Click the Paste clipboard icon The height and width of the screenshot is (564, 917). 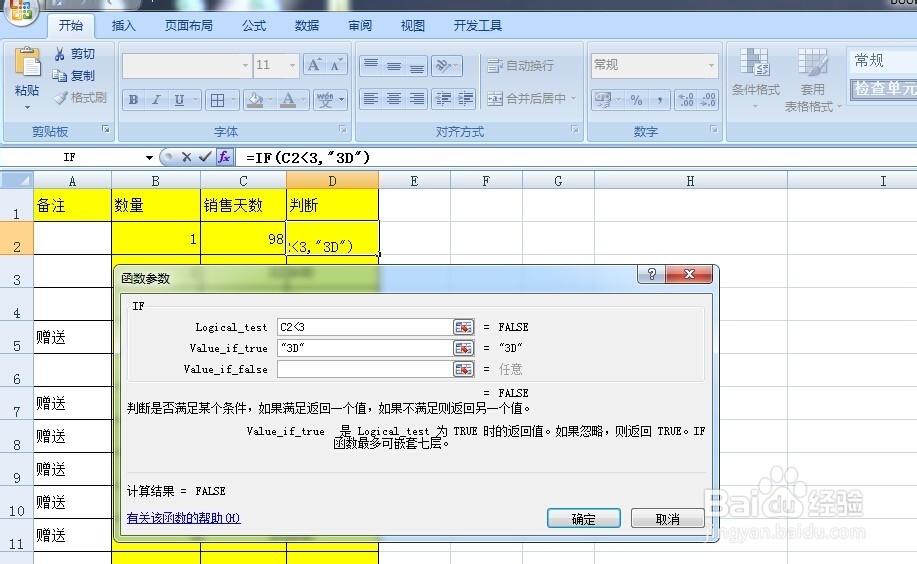[x=27, y=63]
